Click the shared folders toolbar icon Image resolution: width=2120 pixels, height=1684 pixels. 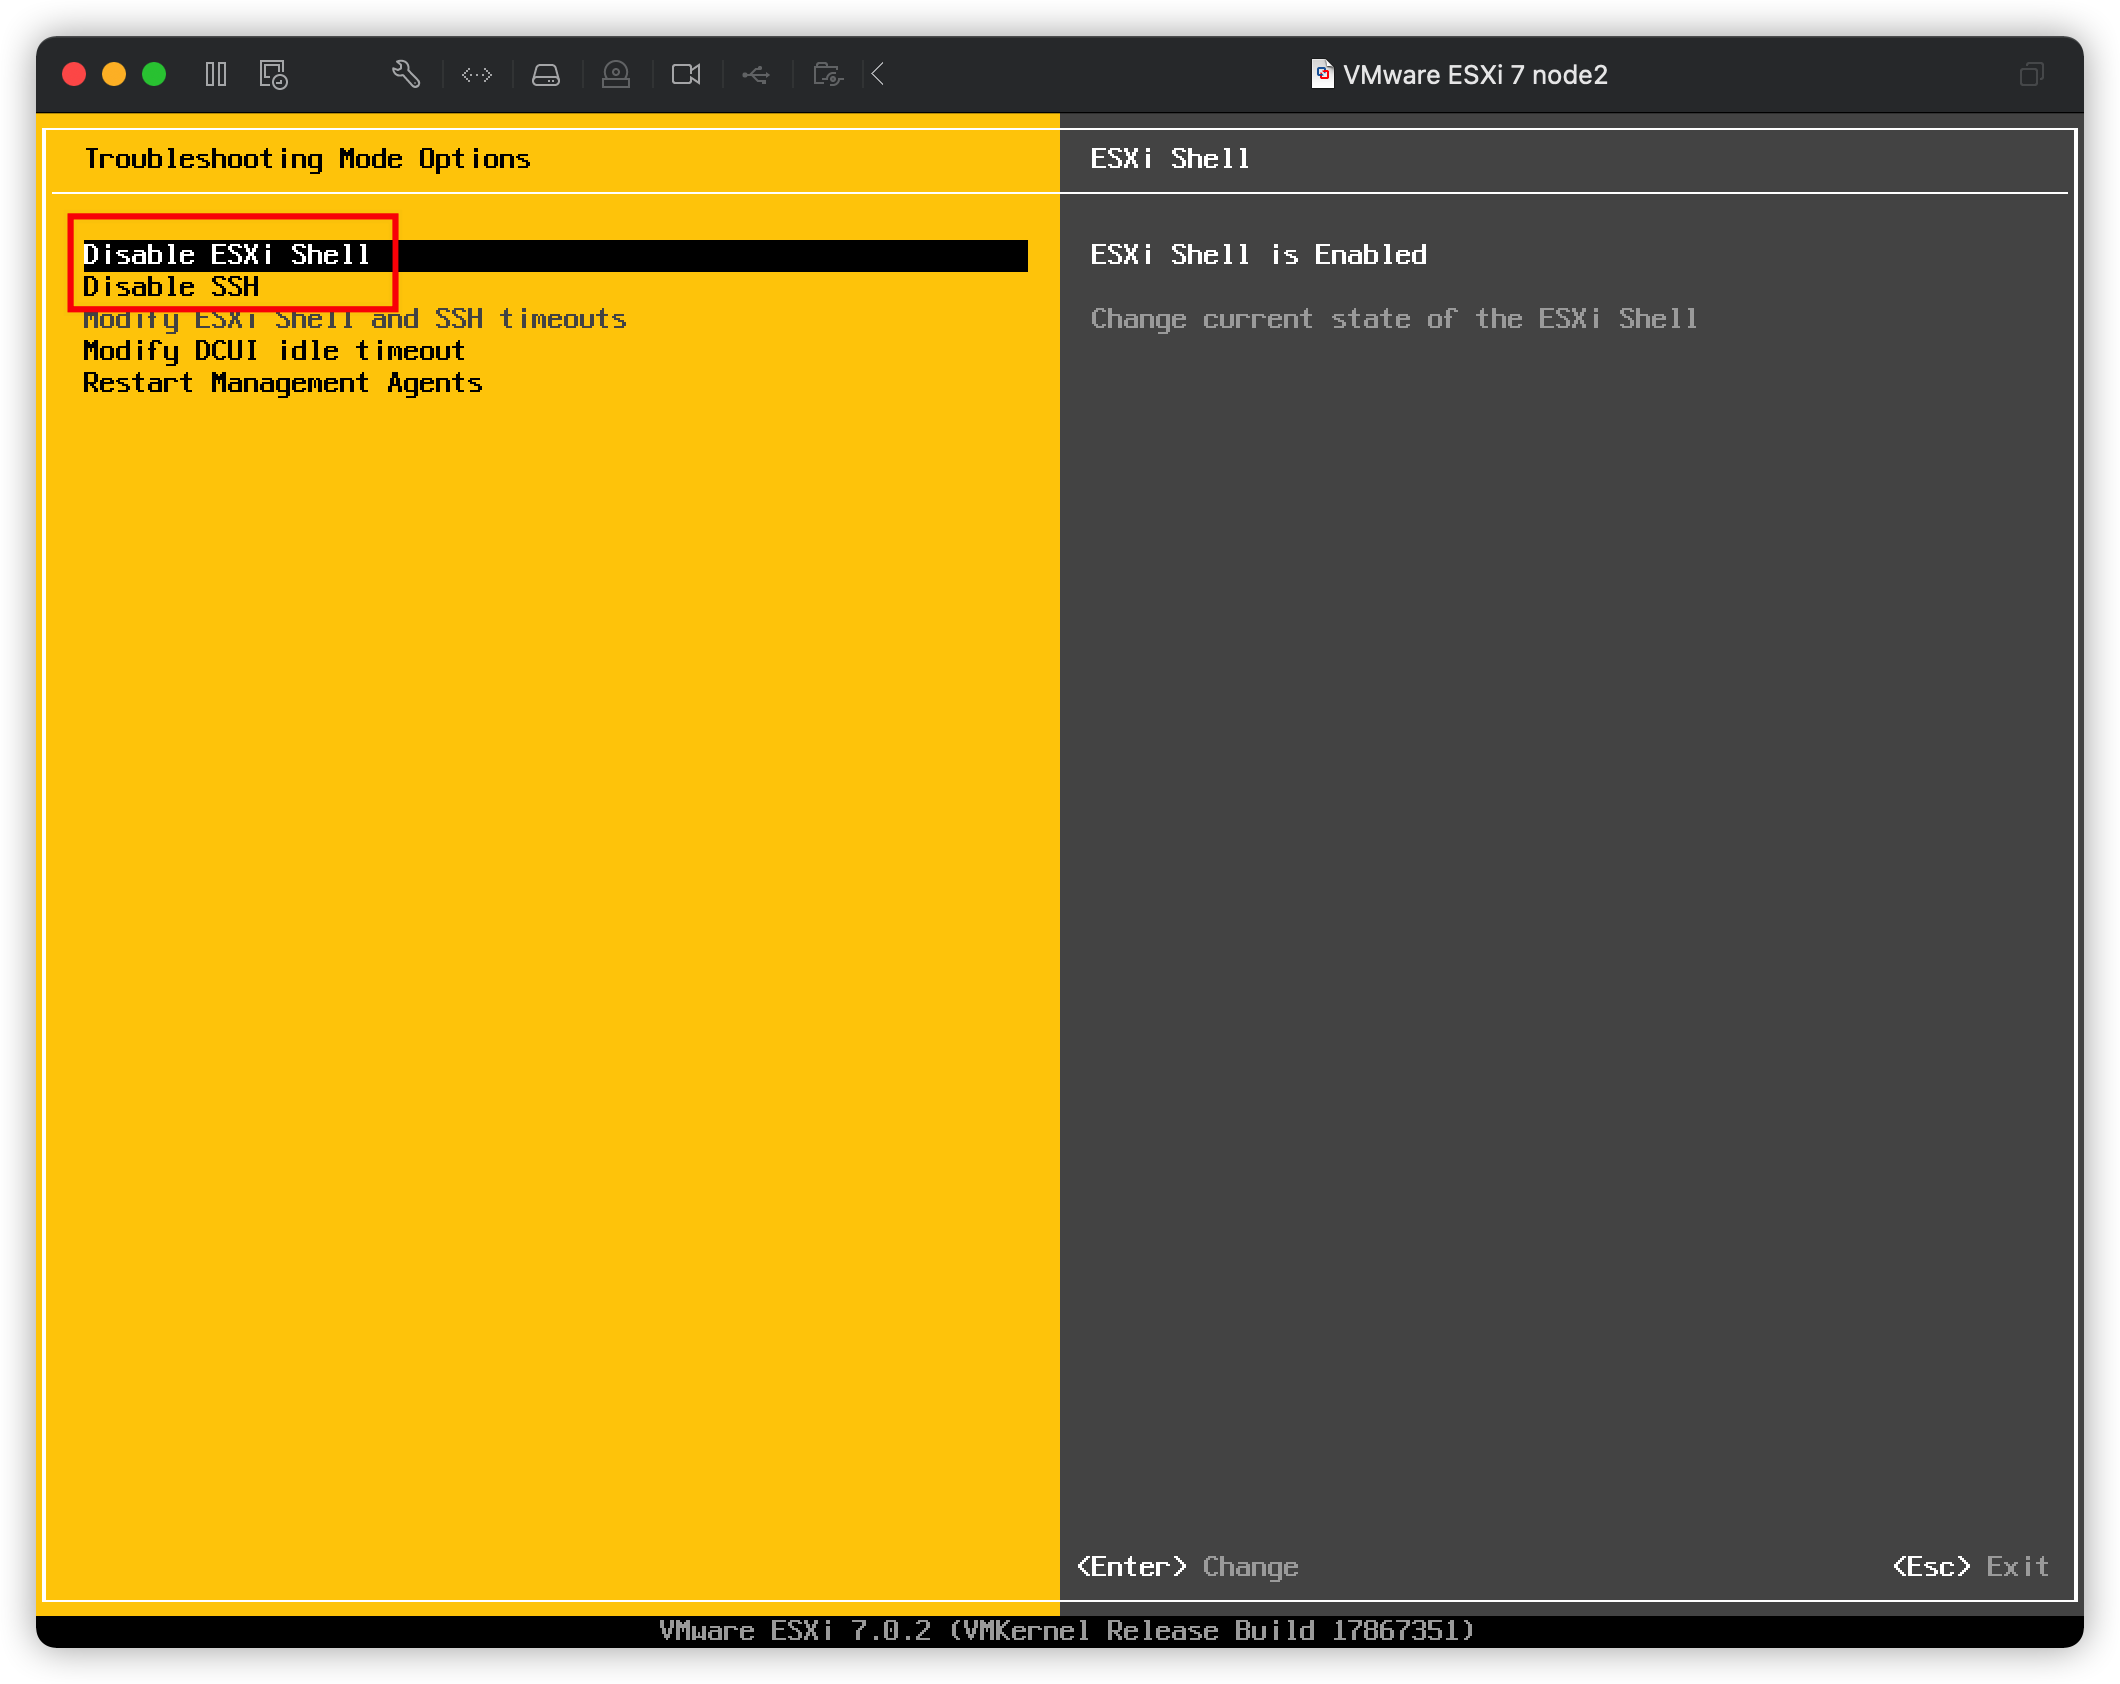click(x=826, y=74)
